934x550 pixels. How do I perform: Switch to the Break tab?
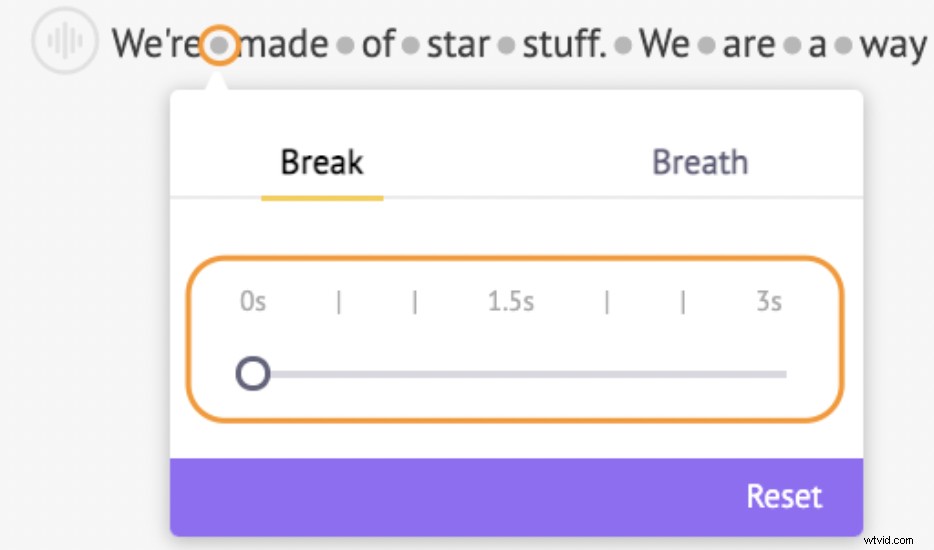pyautogui.click(x=322, y=162)
